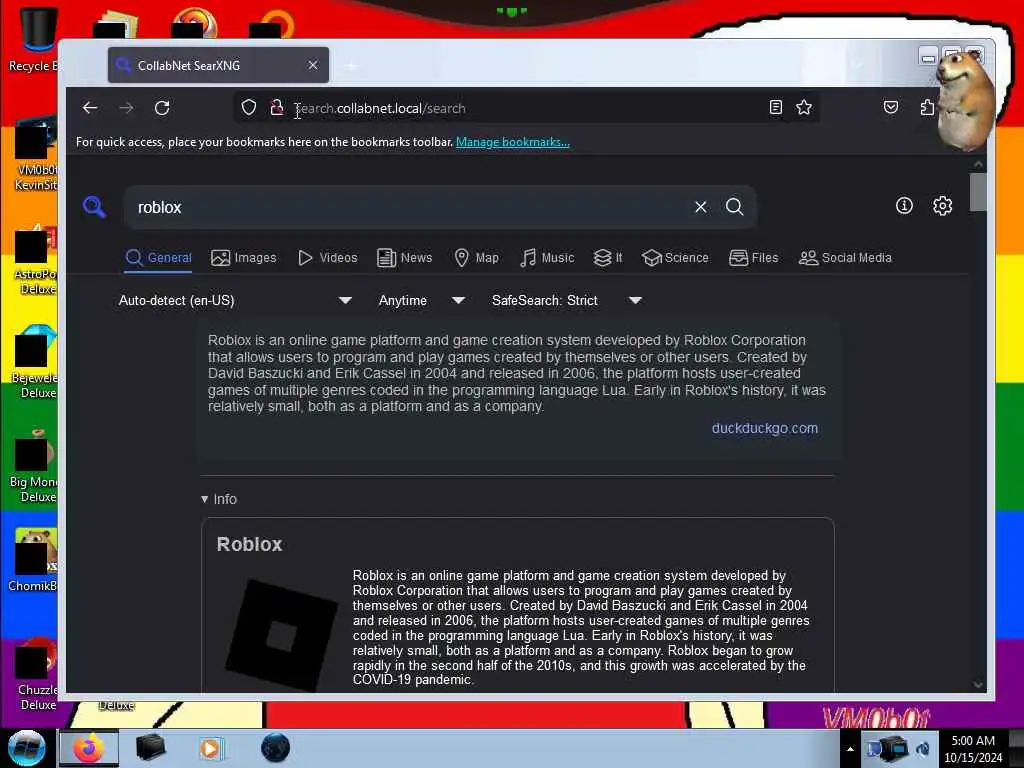Select the General search category
Image resolution: width=1024 pixels, height=768 pixels.
tap(159, 257)
